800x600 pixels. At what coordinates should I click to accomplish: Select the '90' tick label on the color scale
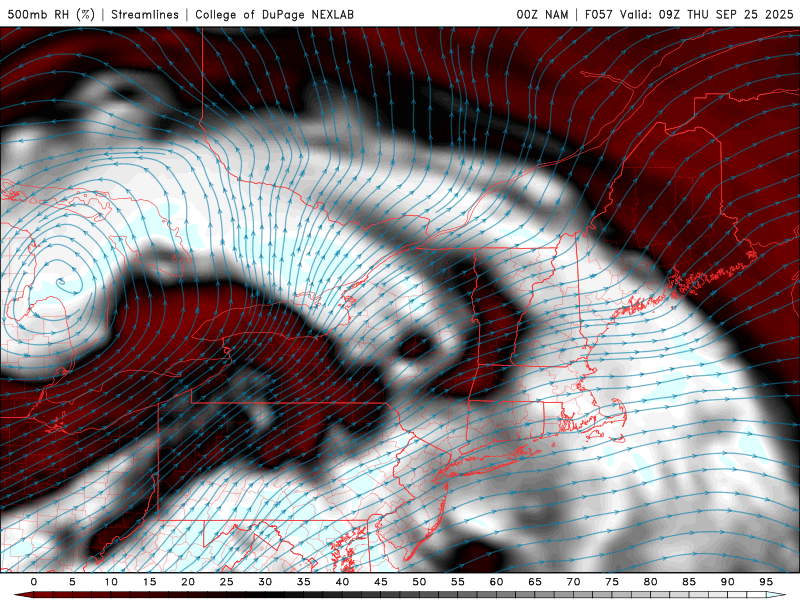click(x=727, y=582)
